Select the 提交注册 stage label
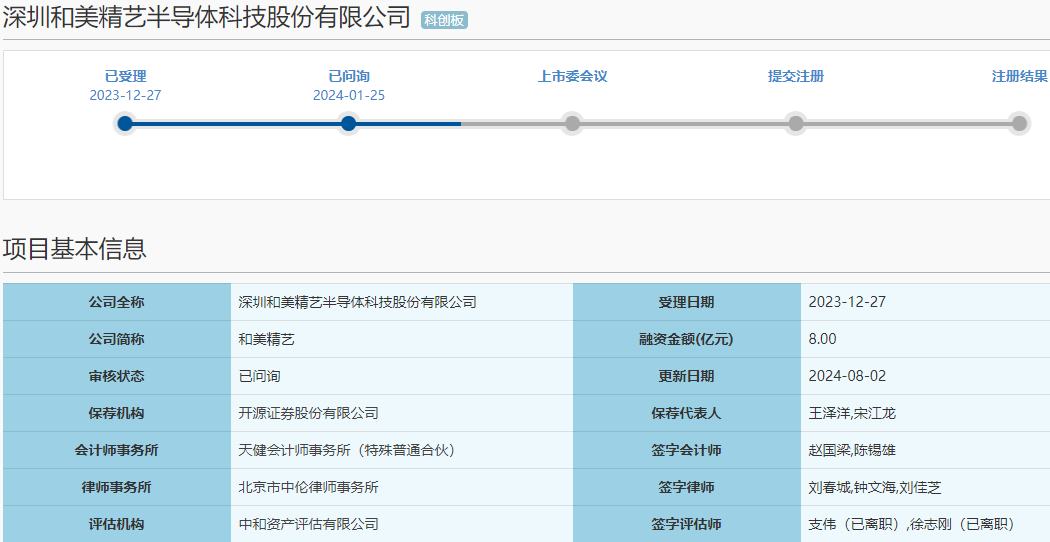Viewport: 1050px width, 542px height. [796, 77]
